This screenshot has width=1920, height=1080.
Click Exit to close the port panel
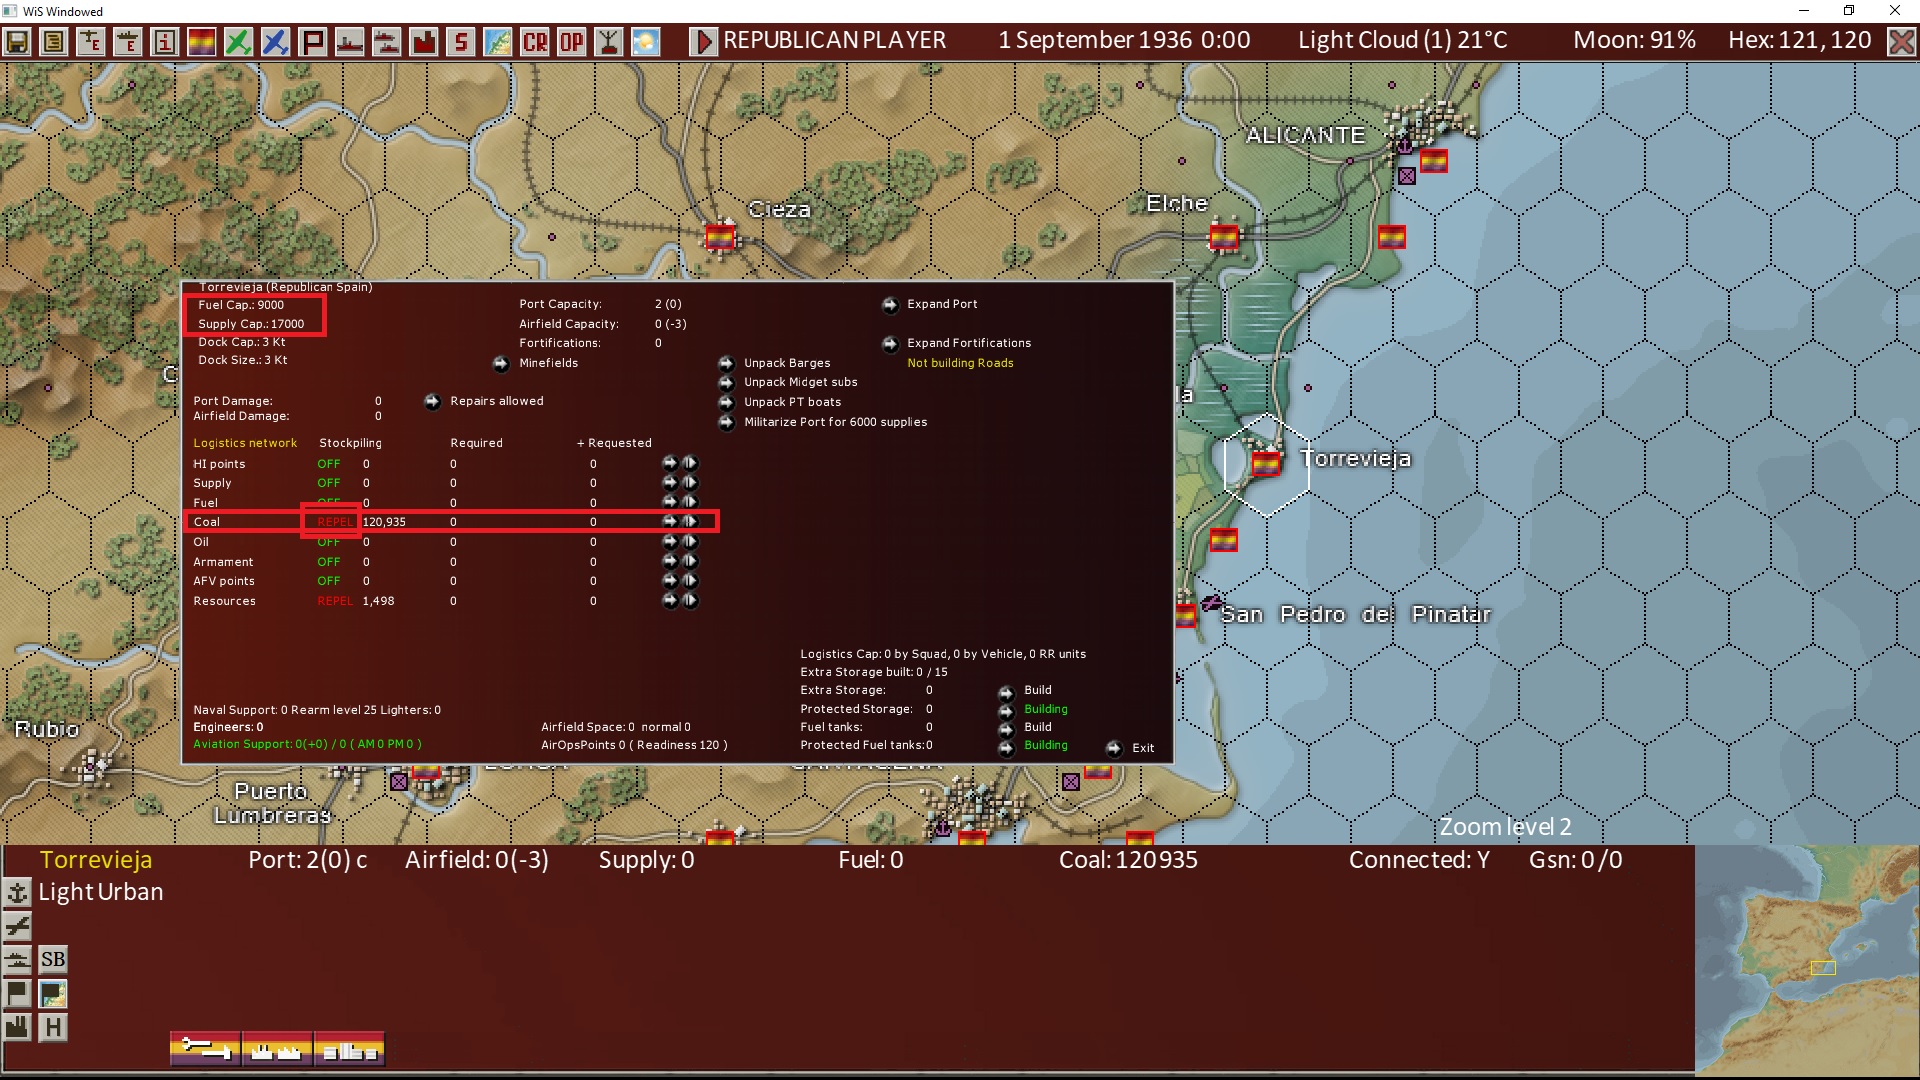click(1114, 748)
